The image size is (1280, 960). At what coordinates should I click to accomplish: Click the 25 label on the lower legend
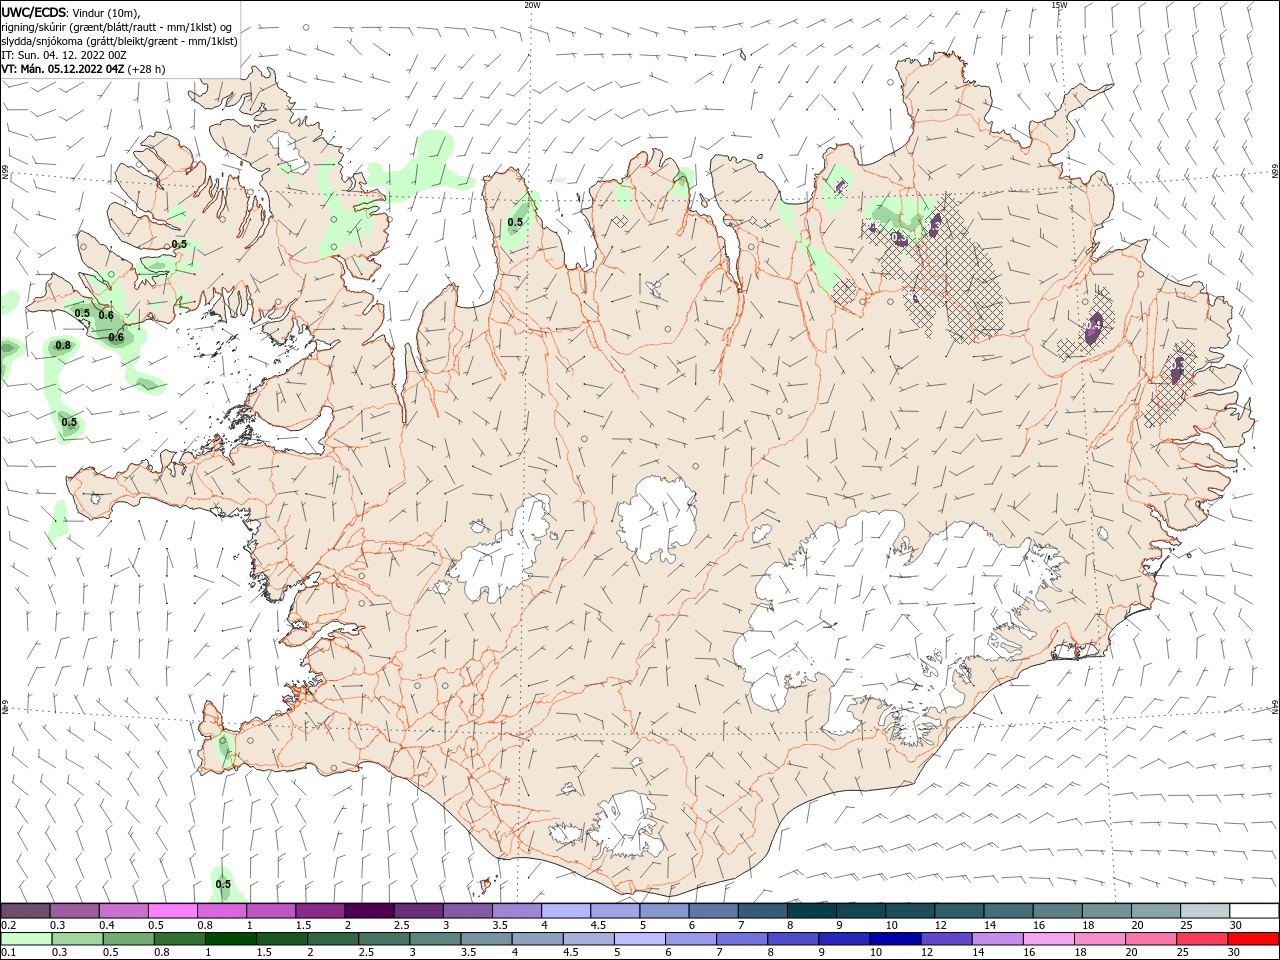point(1183,952)
